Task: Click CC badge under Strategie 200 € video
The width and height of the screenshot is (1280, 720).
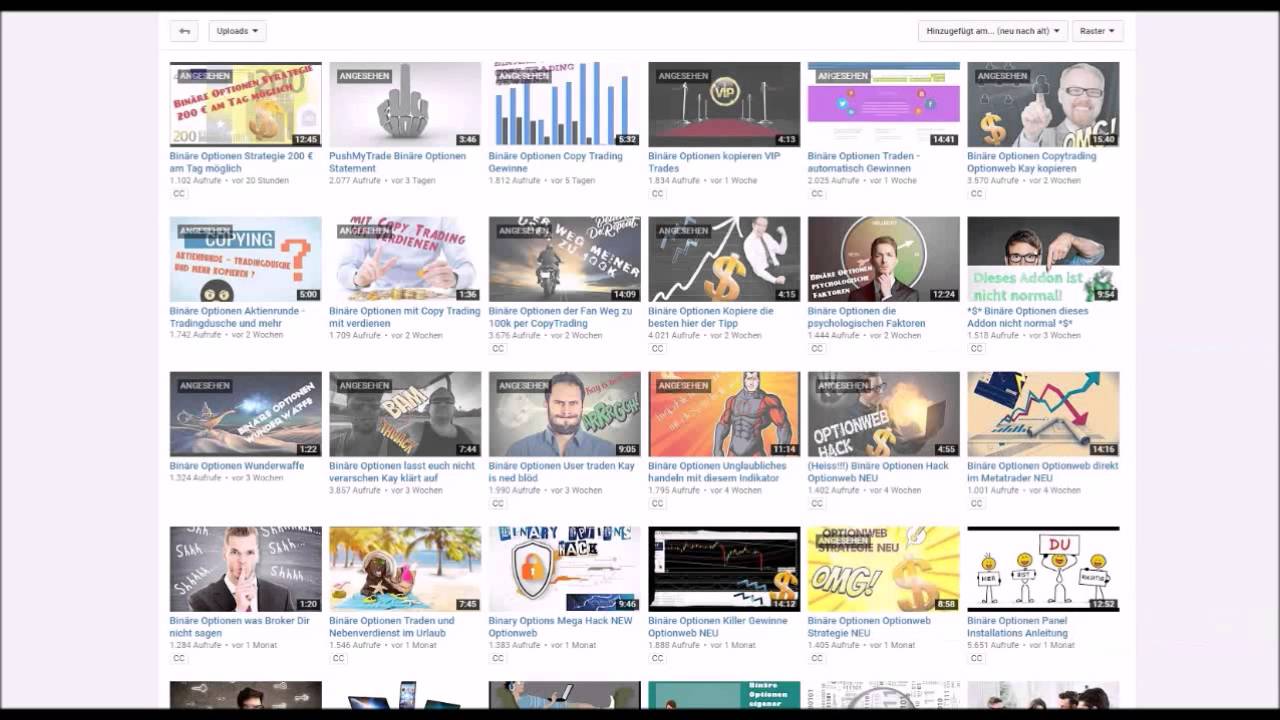Action: (x=179, y=194)
